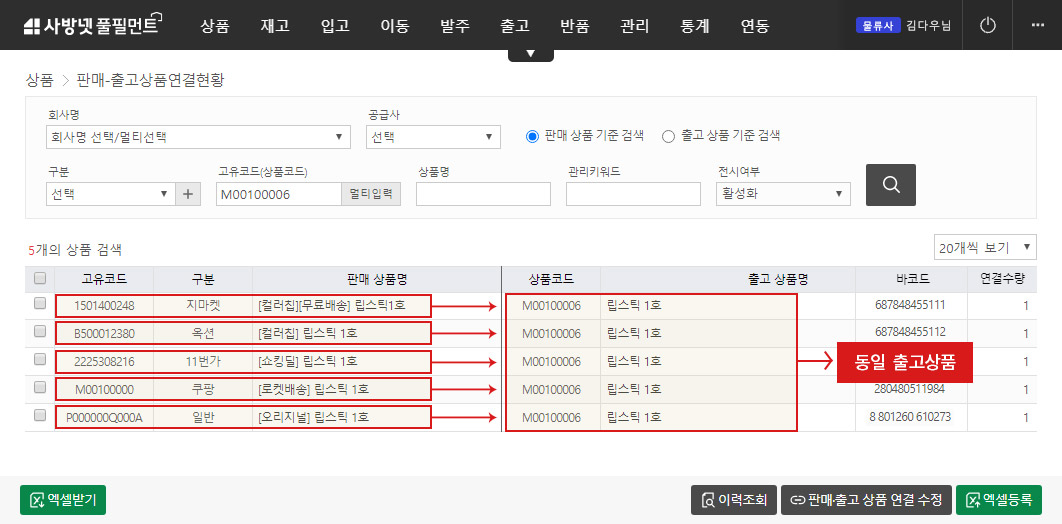Viewport: 1062px width, 524px height.
Task: Download with the 엑셀받기 button
Action: [63, 500]
